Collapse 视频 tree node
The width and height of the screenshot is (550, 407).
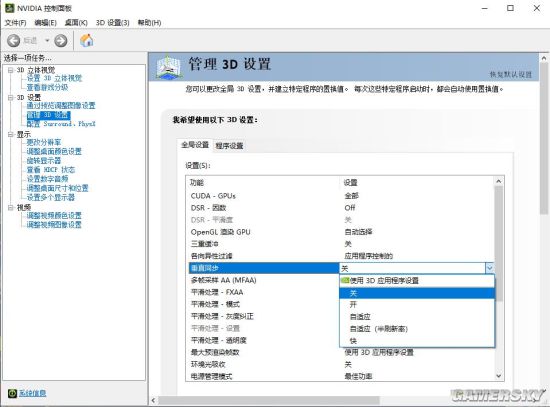11,208
